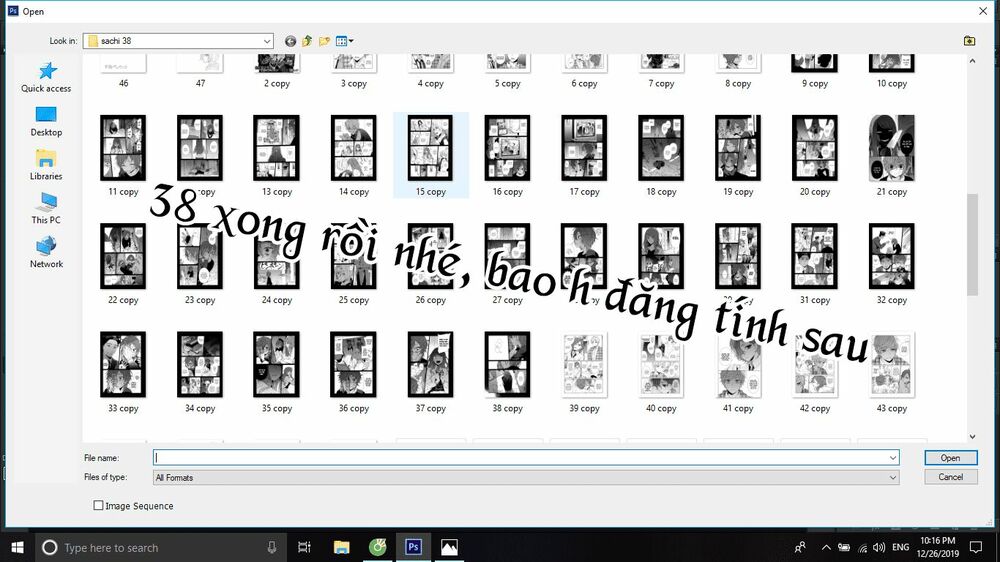
Task: Create a new folder via toolbar icon
Action: [x=324, y=41]
